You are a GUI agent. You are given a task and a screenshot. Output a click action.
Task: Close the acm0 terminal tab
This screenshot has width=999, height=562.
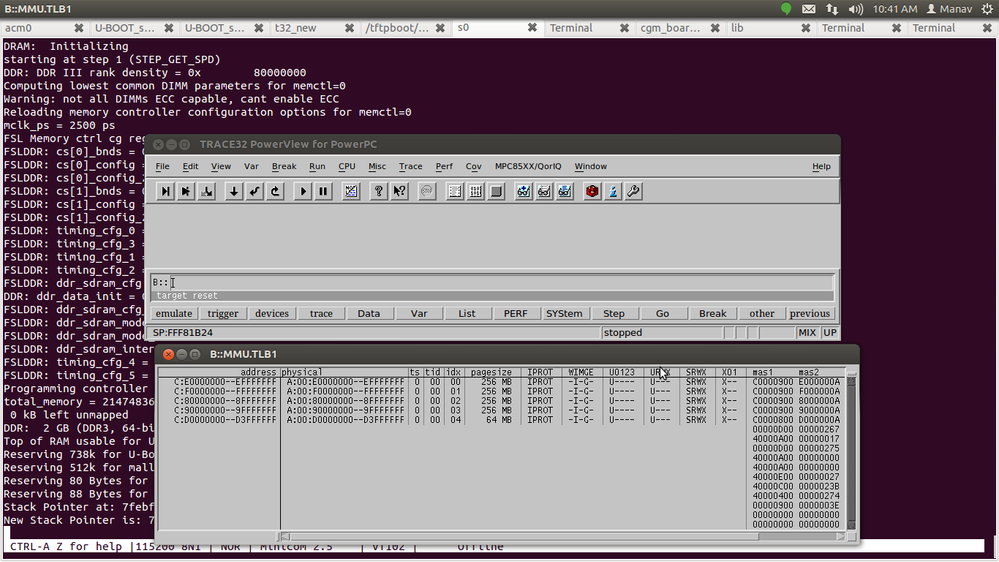coord(78,28)
